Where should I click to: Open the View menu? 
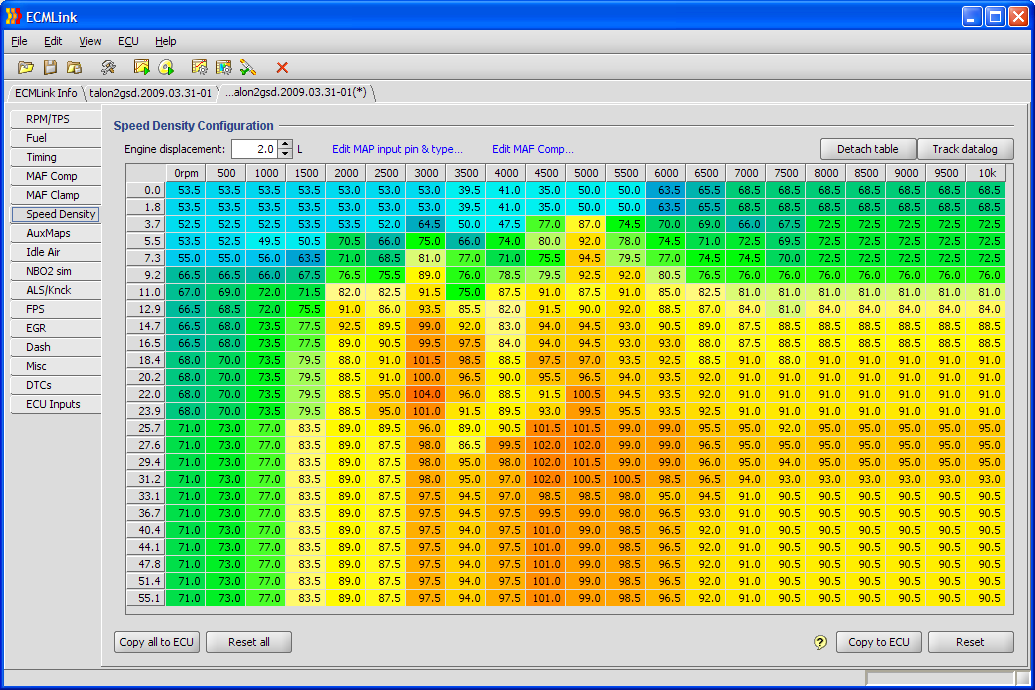point(90,41)
